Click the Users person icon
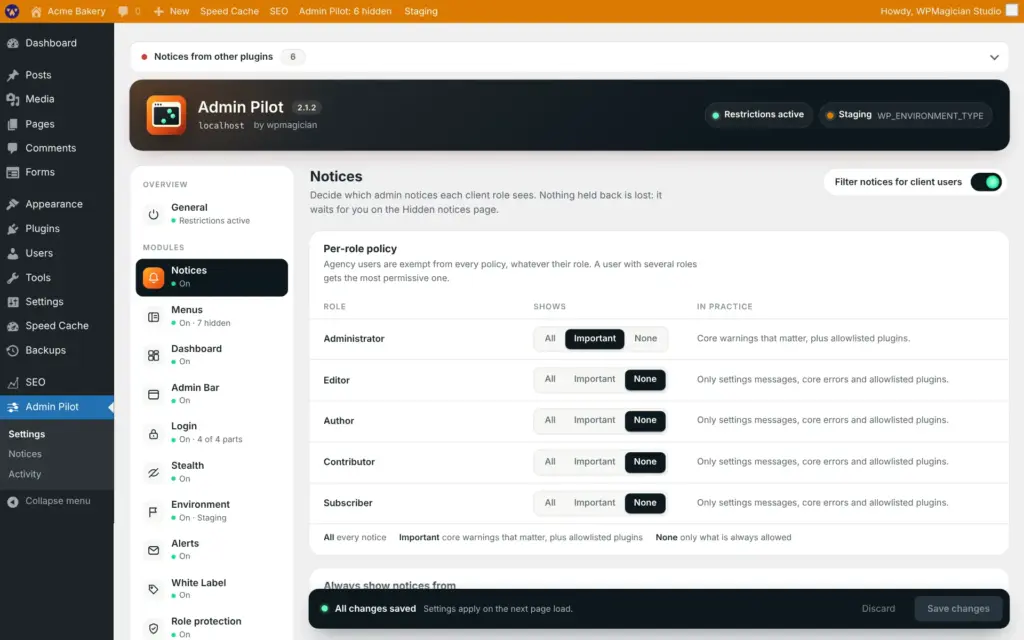The image size is (1024, 640). tap(13, 253)
